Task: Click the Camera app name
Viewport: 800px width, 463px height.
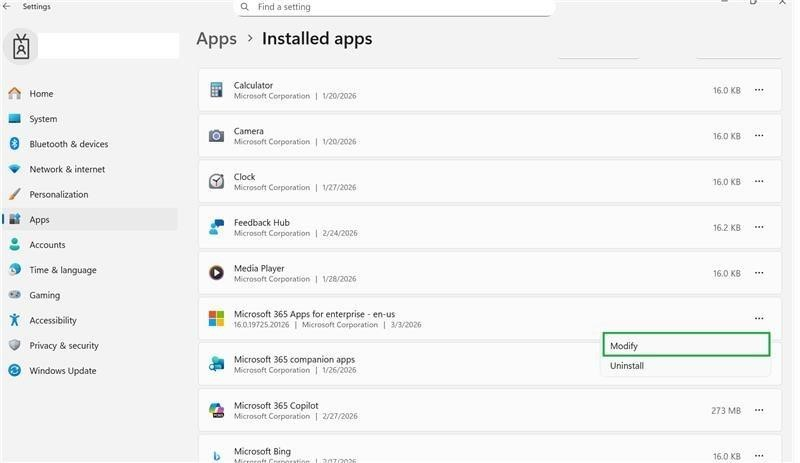Action: (x=248, y=131)
